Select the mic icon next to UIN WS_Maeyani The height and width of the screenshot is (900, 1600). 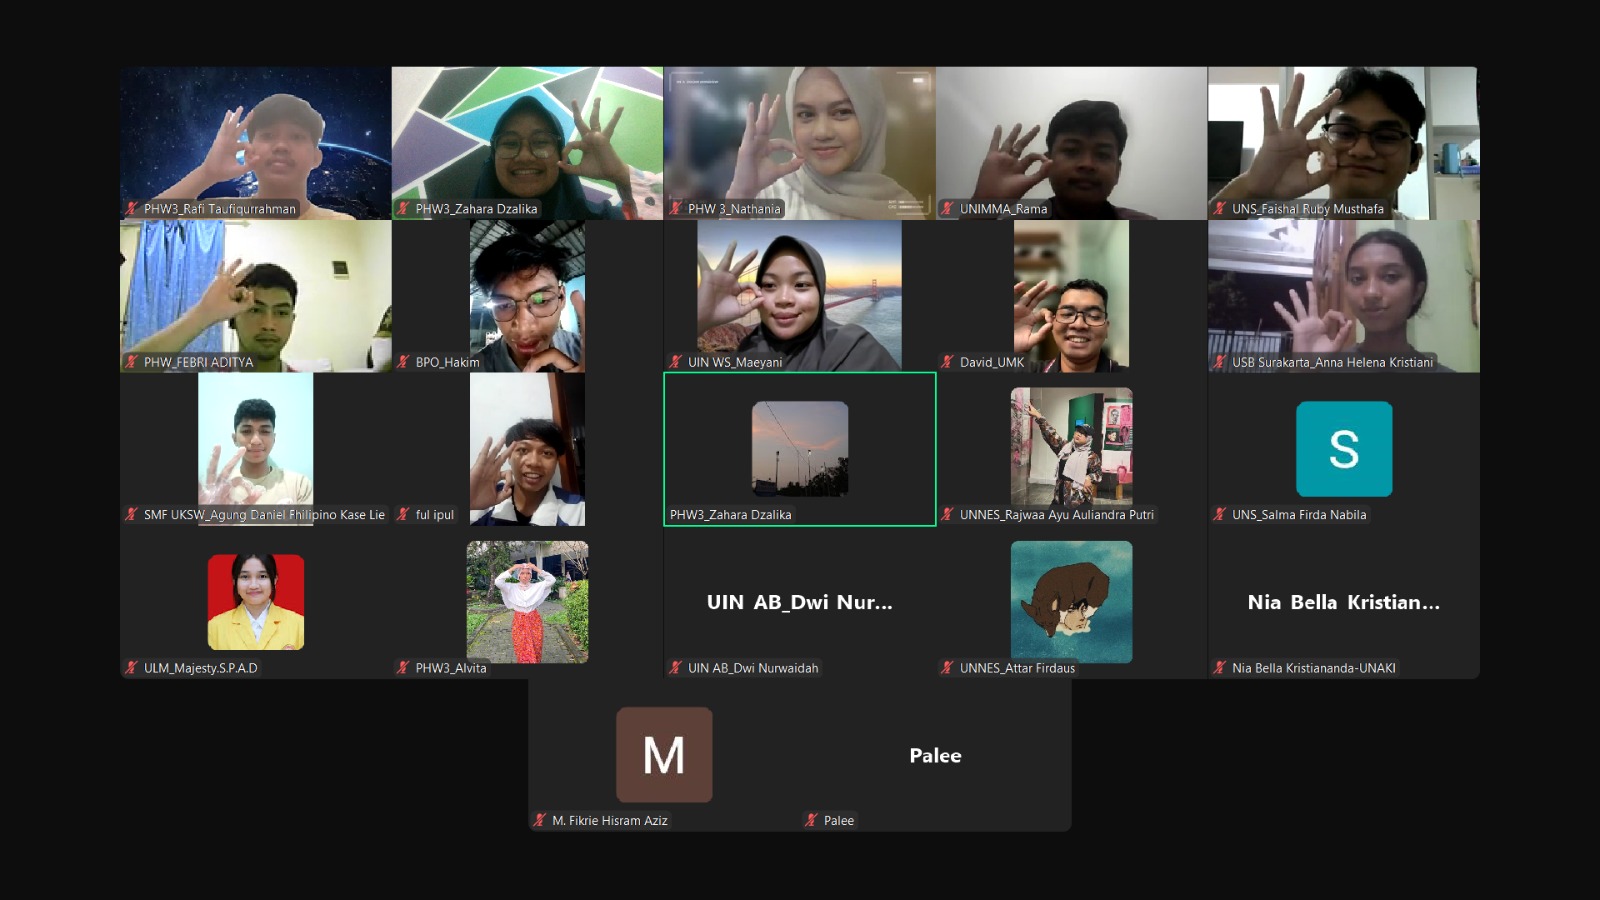[x=676, y=363]
